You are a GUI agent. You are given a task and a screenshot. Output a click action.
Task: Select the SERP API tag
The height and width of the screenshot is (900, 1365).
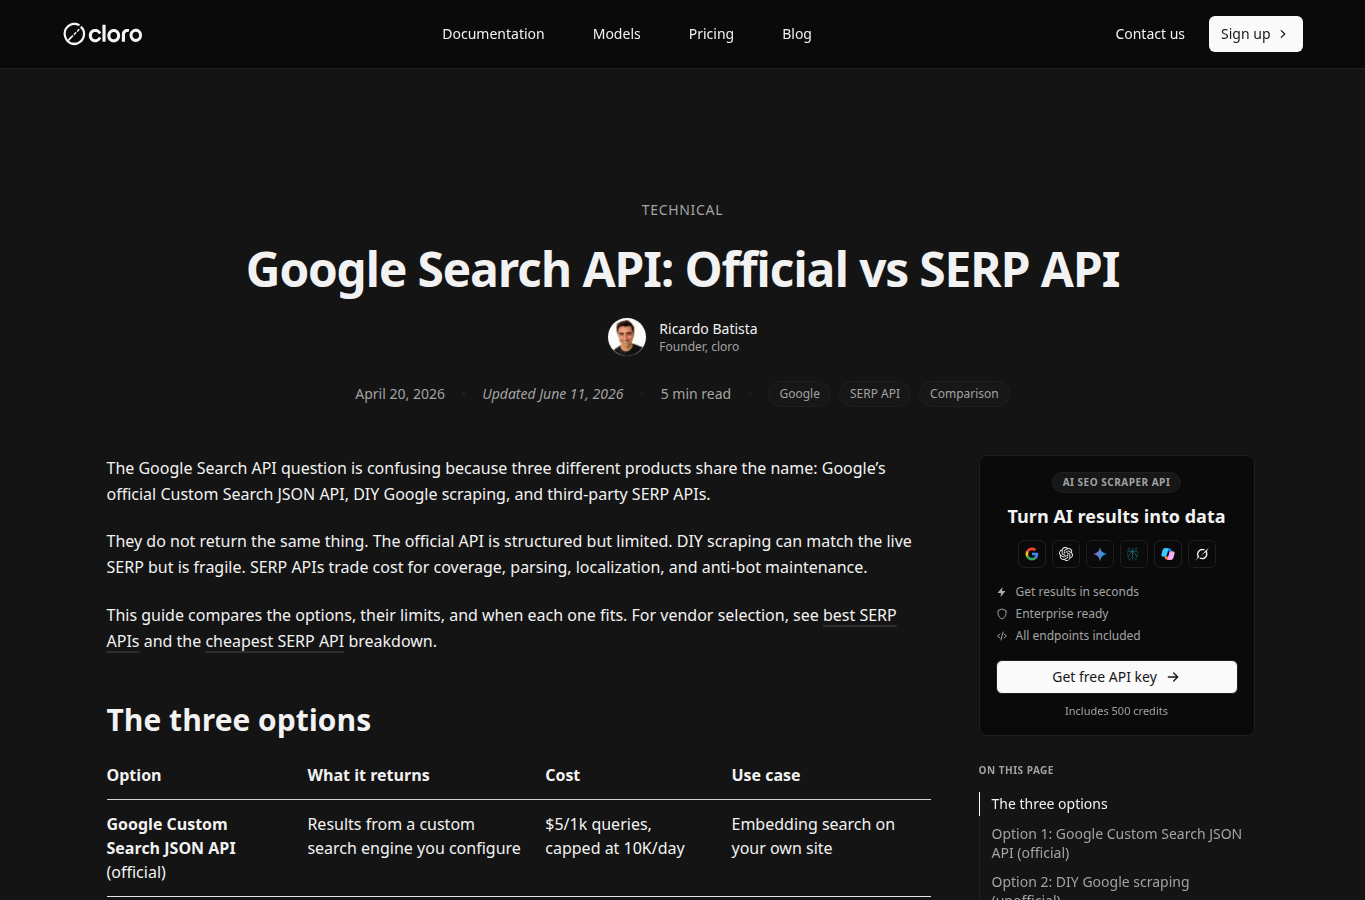point(875,394)
